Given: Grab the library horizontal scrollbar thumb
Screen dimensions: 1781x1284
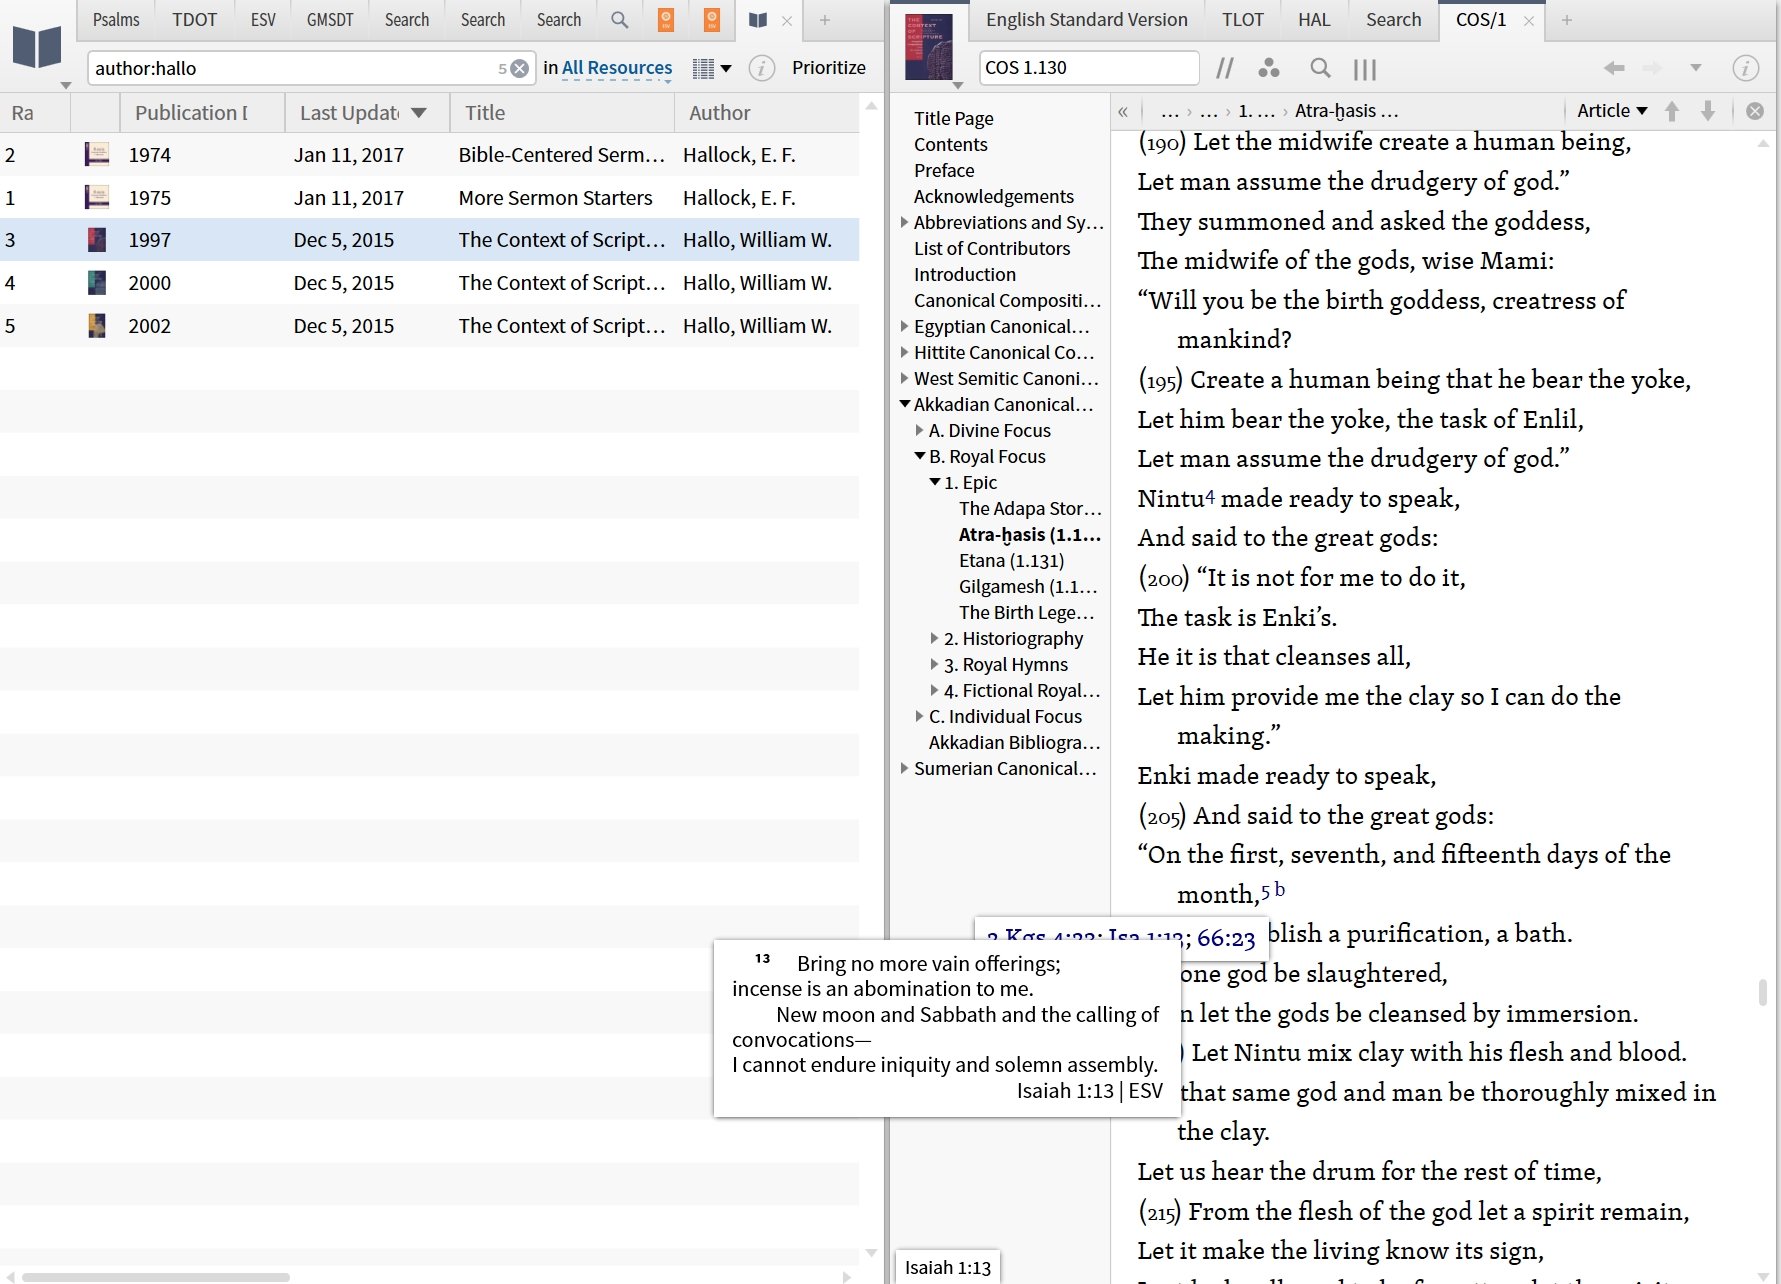Looking at the screenshot, I should [156, 1277].
